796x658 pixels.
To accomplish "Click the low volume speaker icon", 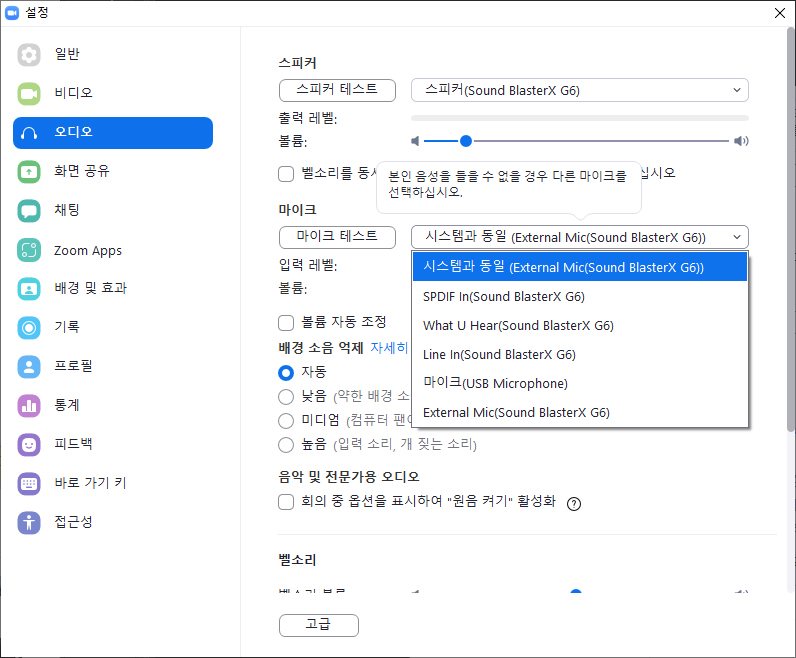I will click(415, 141).
